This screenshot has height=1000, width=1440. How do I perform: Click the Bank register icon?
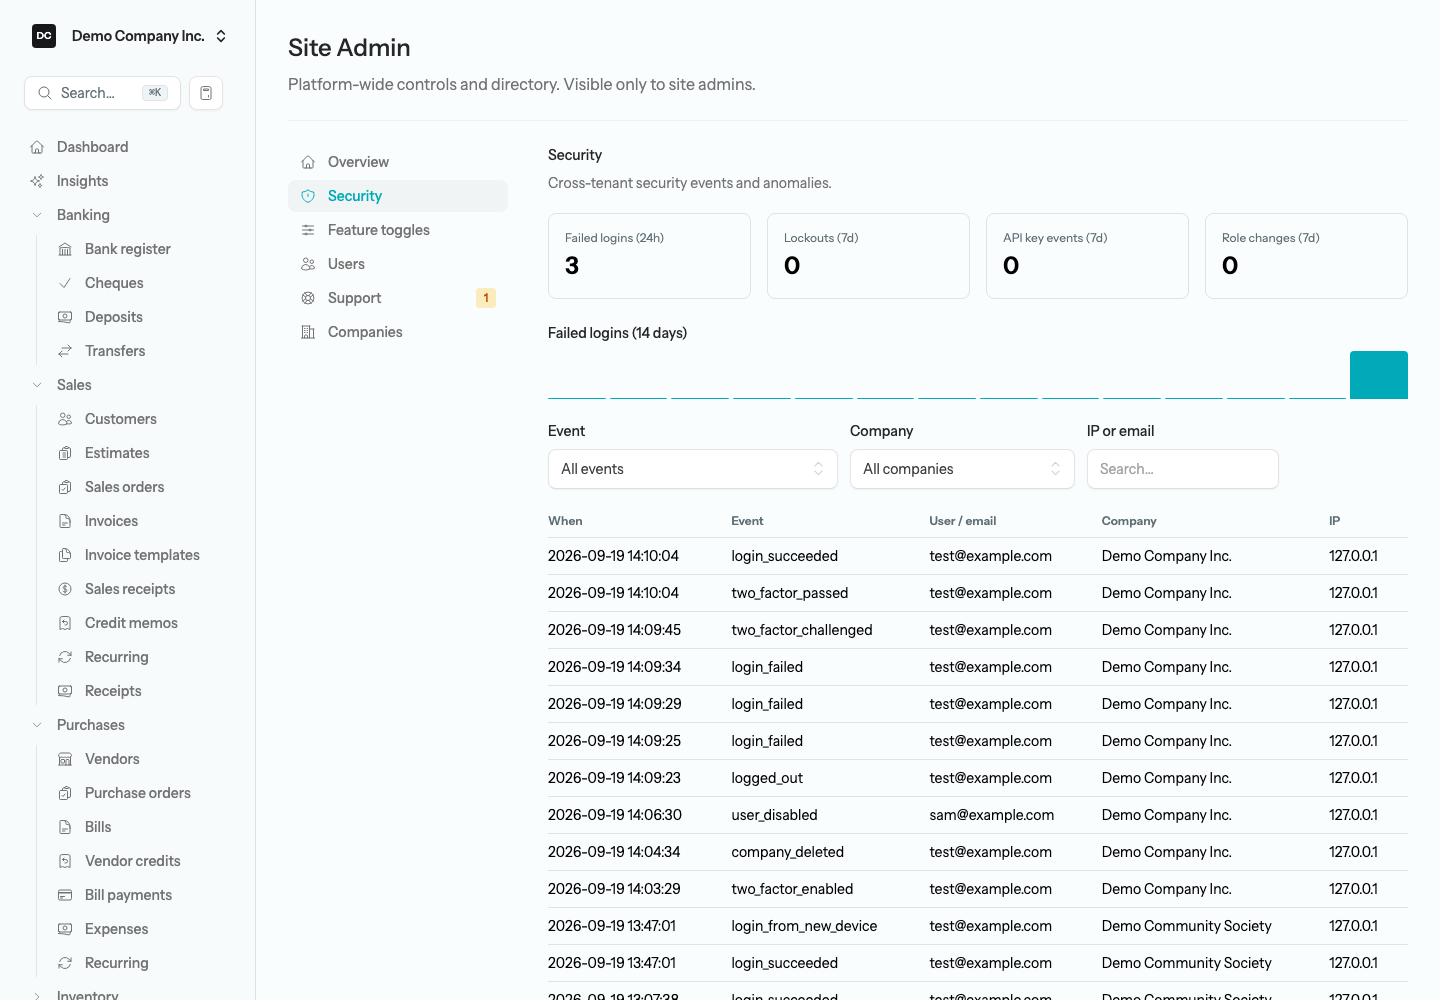tap(65, 249)
